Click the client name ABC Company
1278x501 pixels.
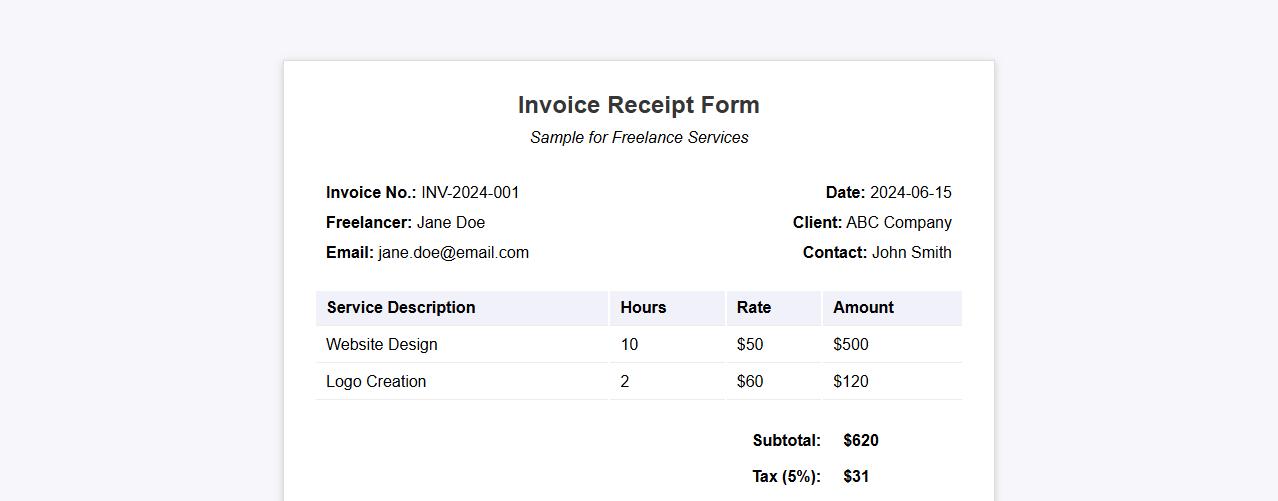tap(899, 223)
